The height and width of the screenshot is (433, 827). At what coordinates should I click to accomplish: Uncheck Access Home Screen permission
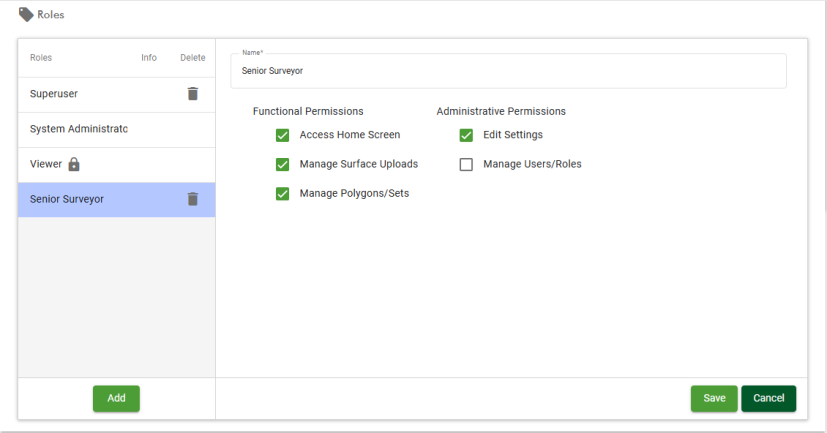tap(282, 135)
